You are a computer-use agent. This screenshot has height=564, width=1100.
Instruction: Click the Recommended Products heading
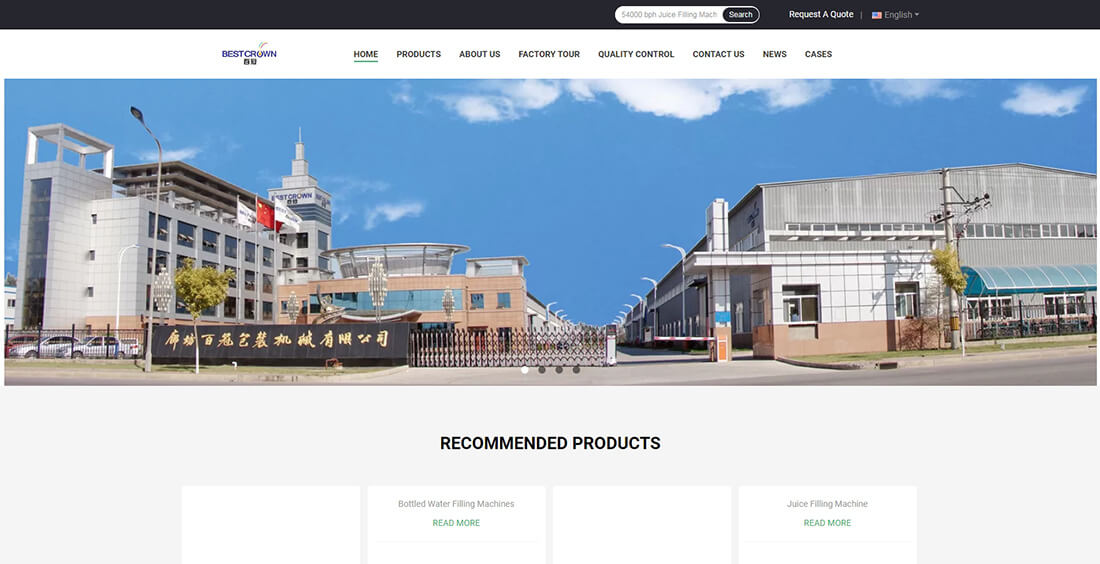pos(550,443)
